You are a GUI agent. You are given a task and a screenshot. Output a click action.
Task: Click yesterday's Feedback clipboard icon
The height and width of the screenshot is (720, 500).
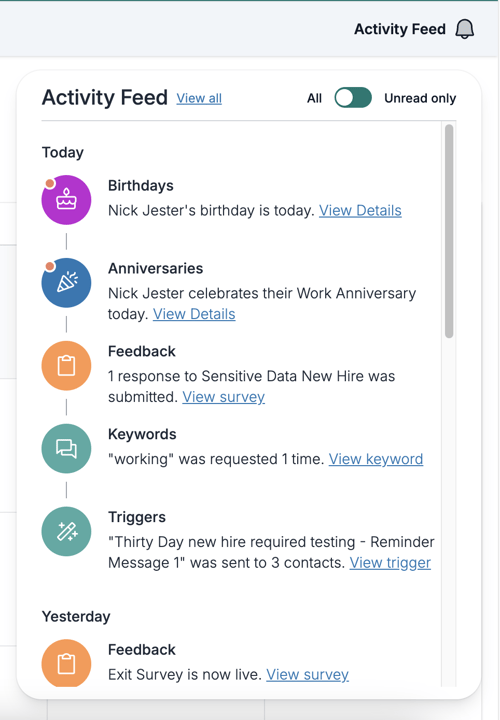66,663
